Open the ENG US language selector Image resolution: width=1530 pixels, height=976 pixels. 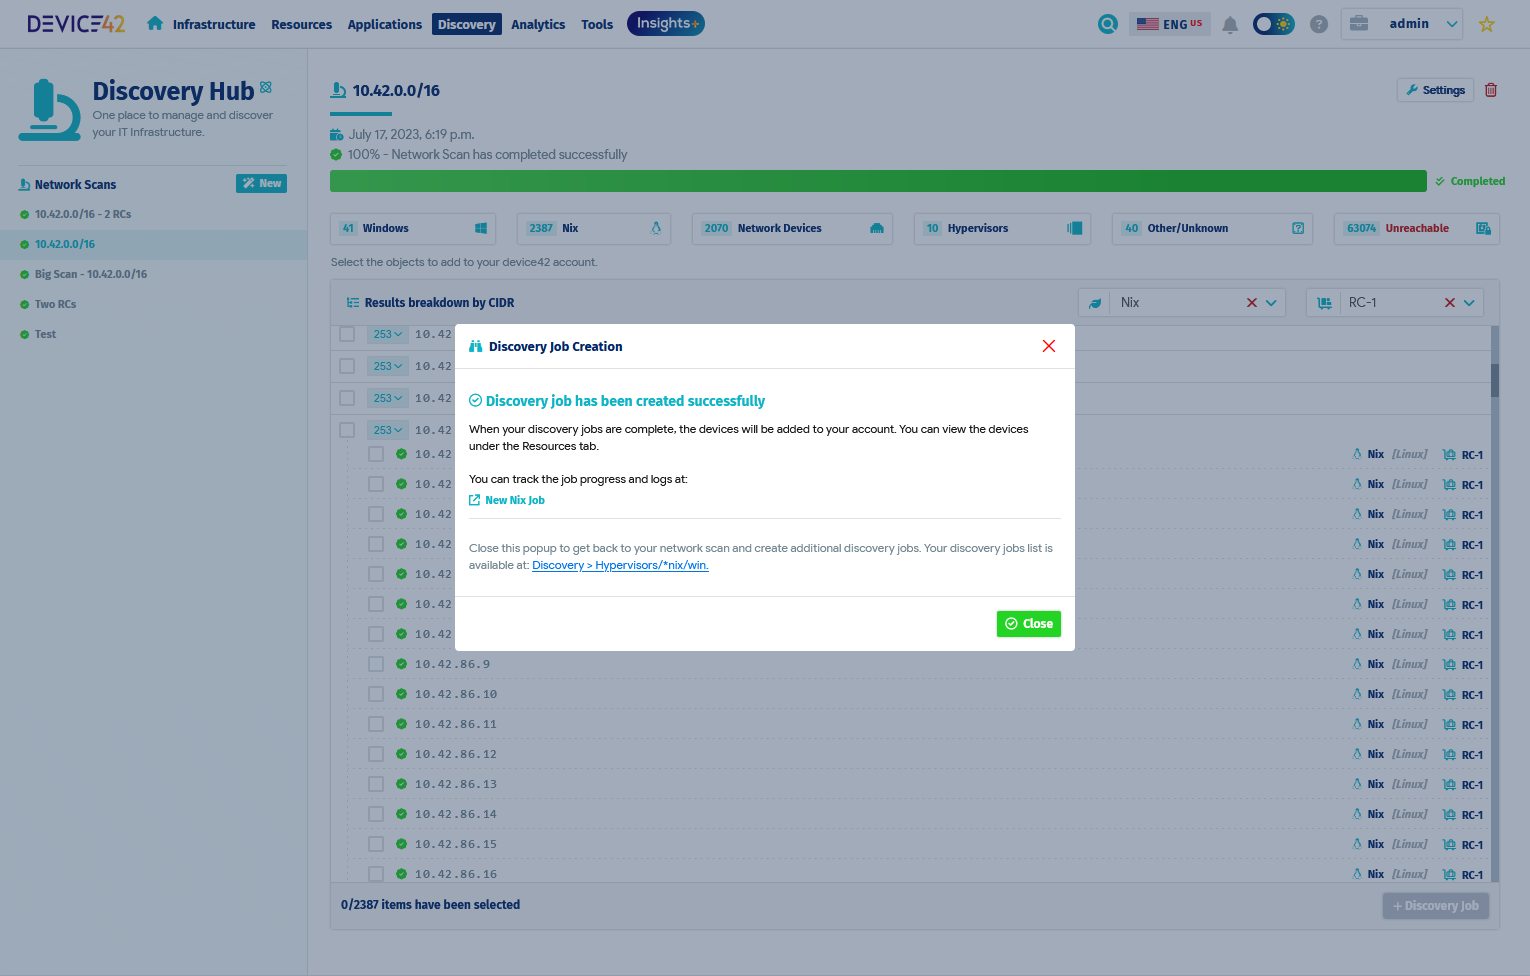point(1170,24)
